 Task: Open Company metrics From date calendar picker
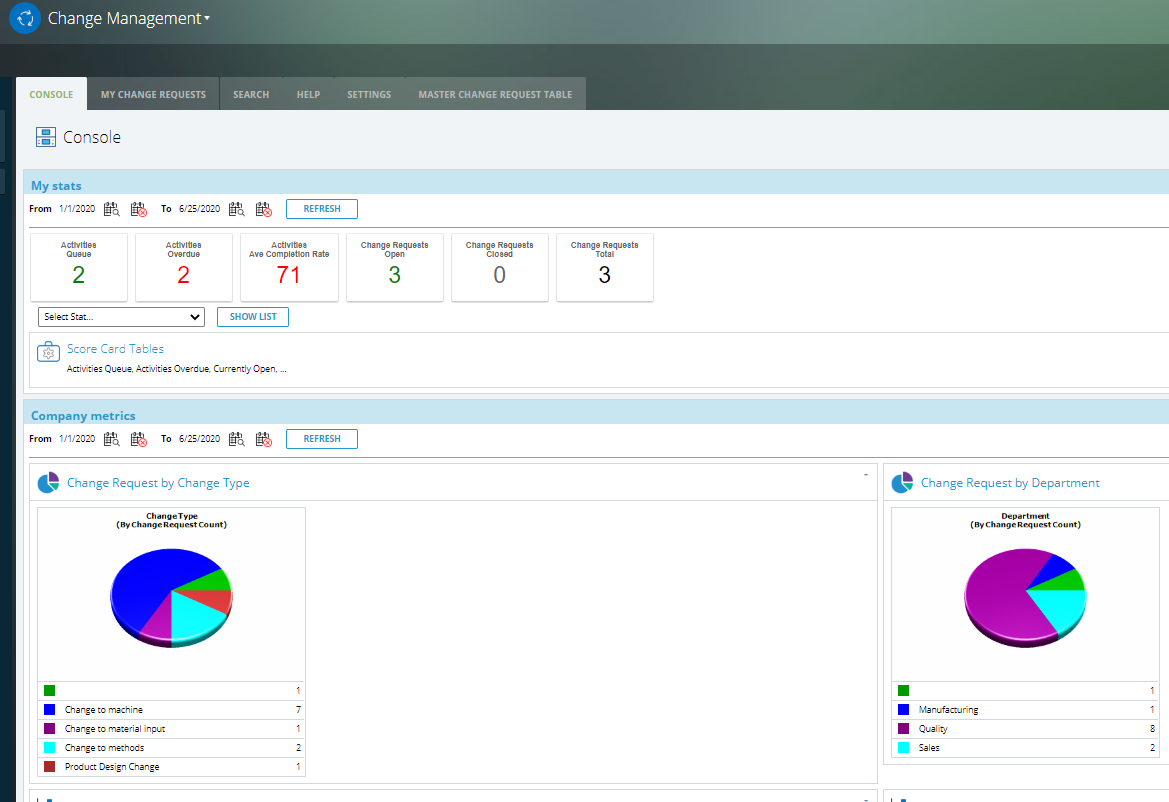point(112,439)
